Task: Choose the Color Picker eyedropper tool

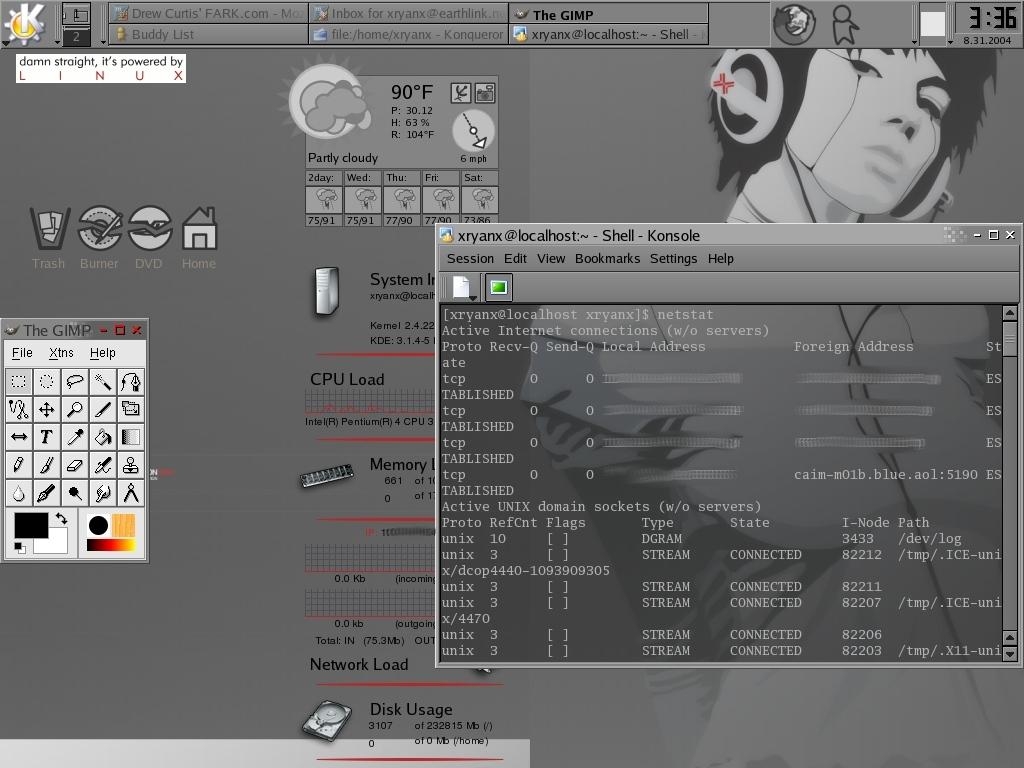Action: click(x=74, y=437)
